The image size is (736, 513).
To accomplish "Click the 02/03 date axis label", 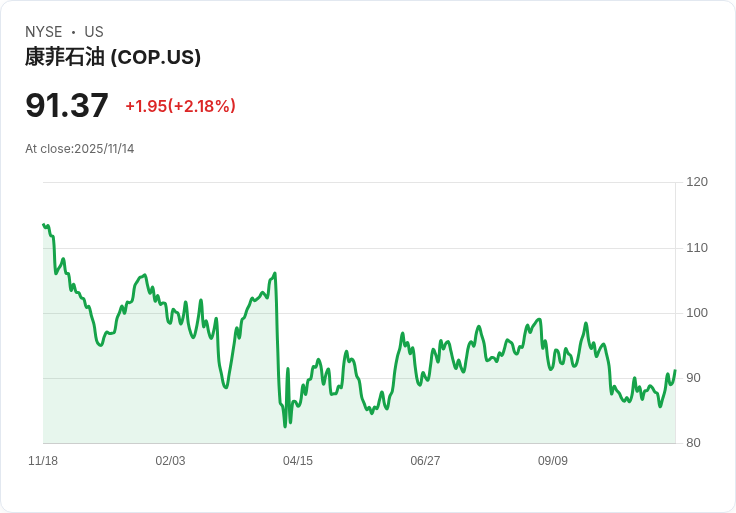I will click(170, 461).
